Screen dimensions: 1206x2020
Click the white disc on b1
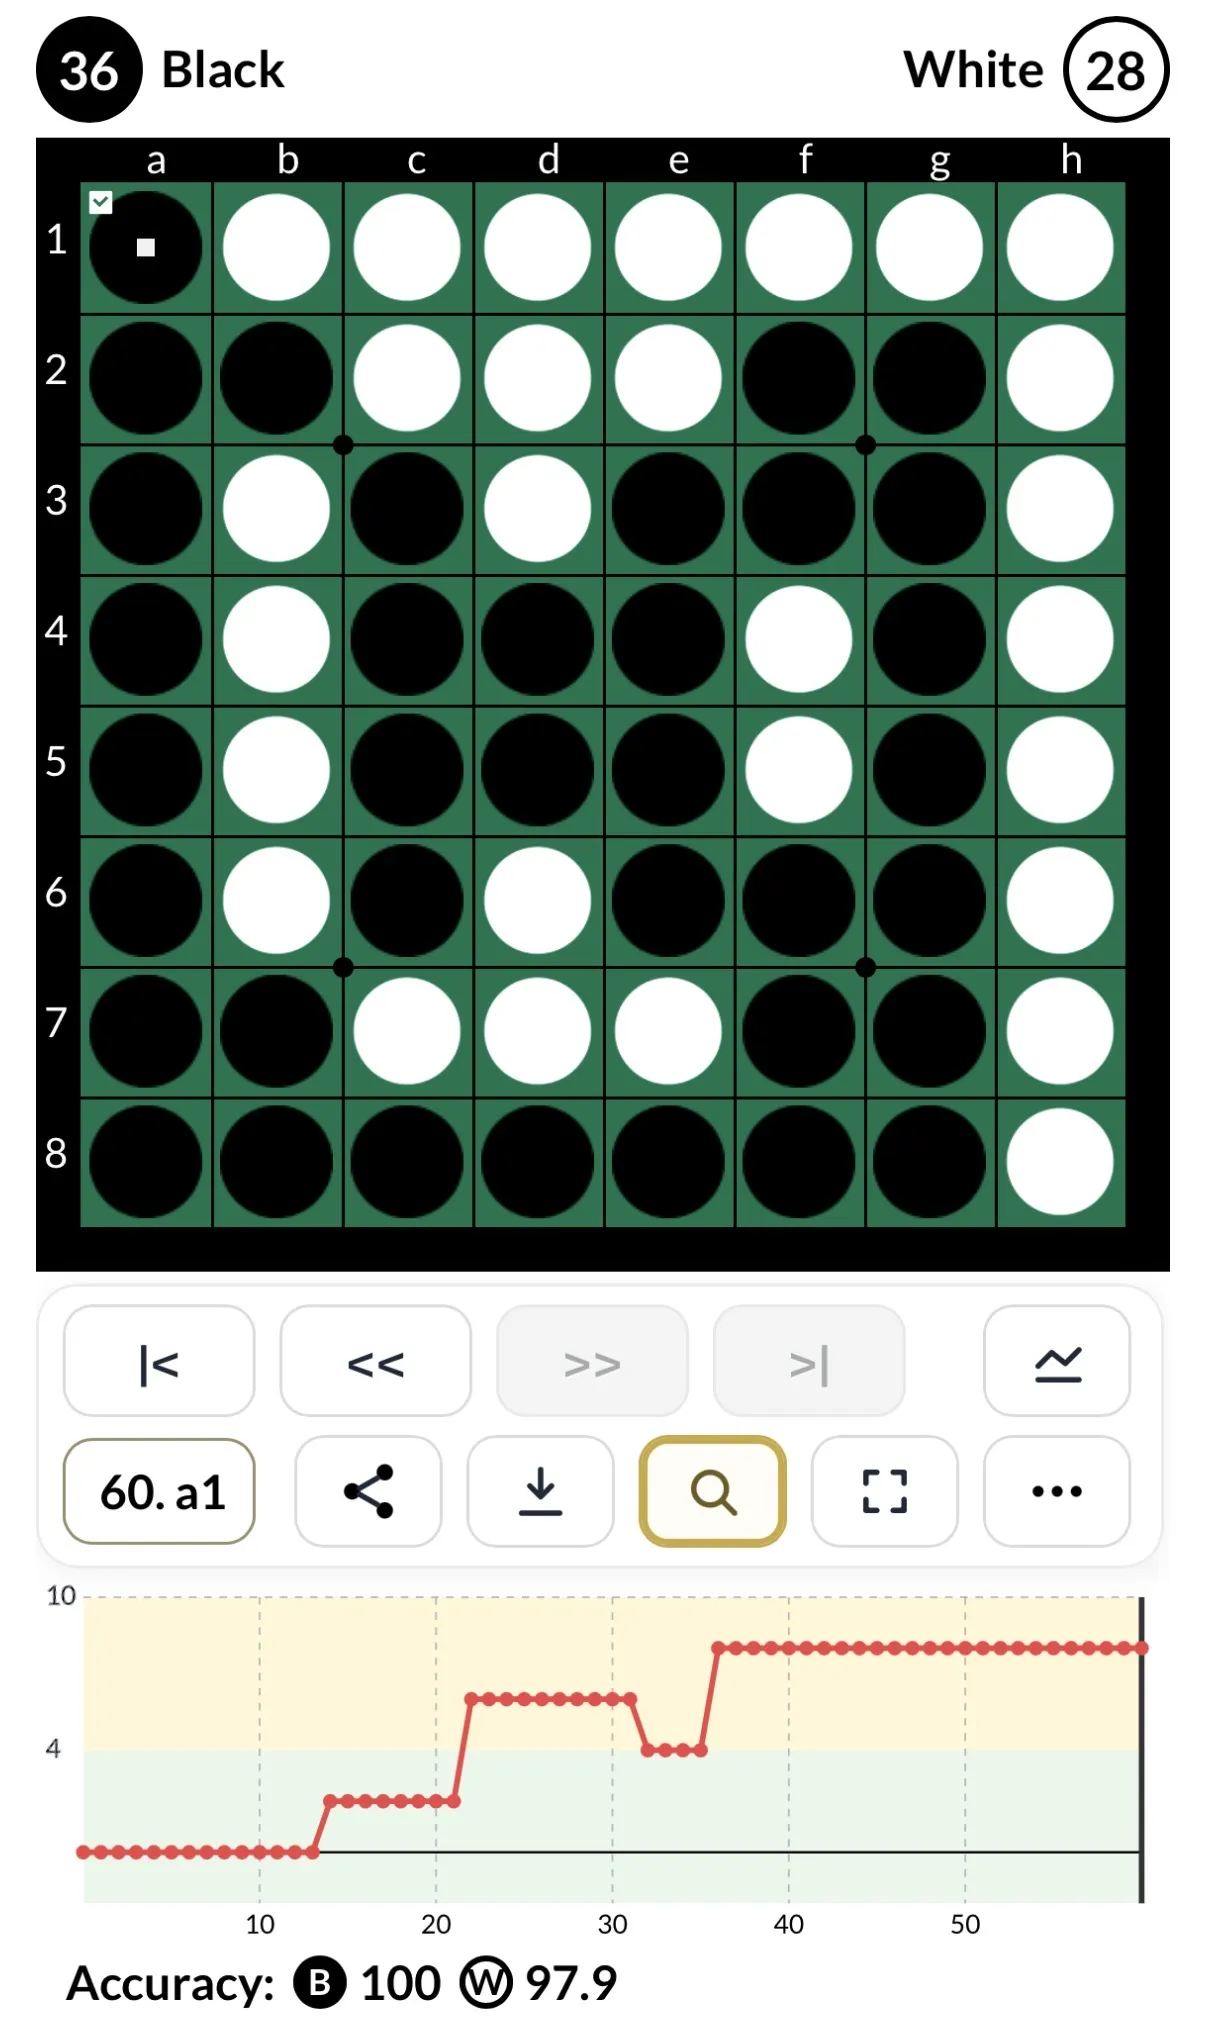276,248
